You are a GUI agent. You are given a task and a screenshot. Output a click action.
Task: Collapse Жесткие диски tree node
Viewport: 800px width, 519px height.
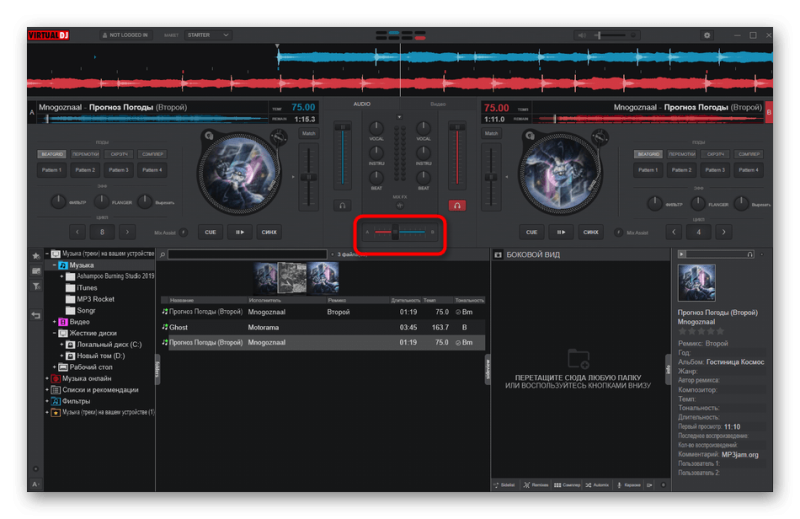click(54, 333)
